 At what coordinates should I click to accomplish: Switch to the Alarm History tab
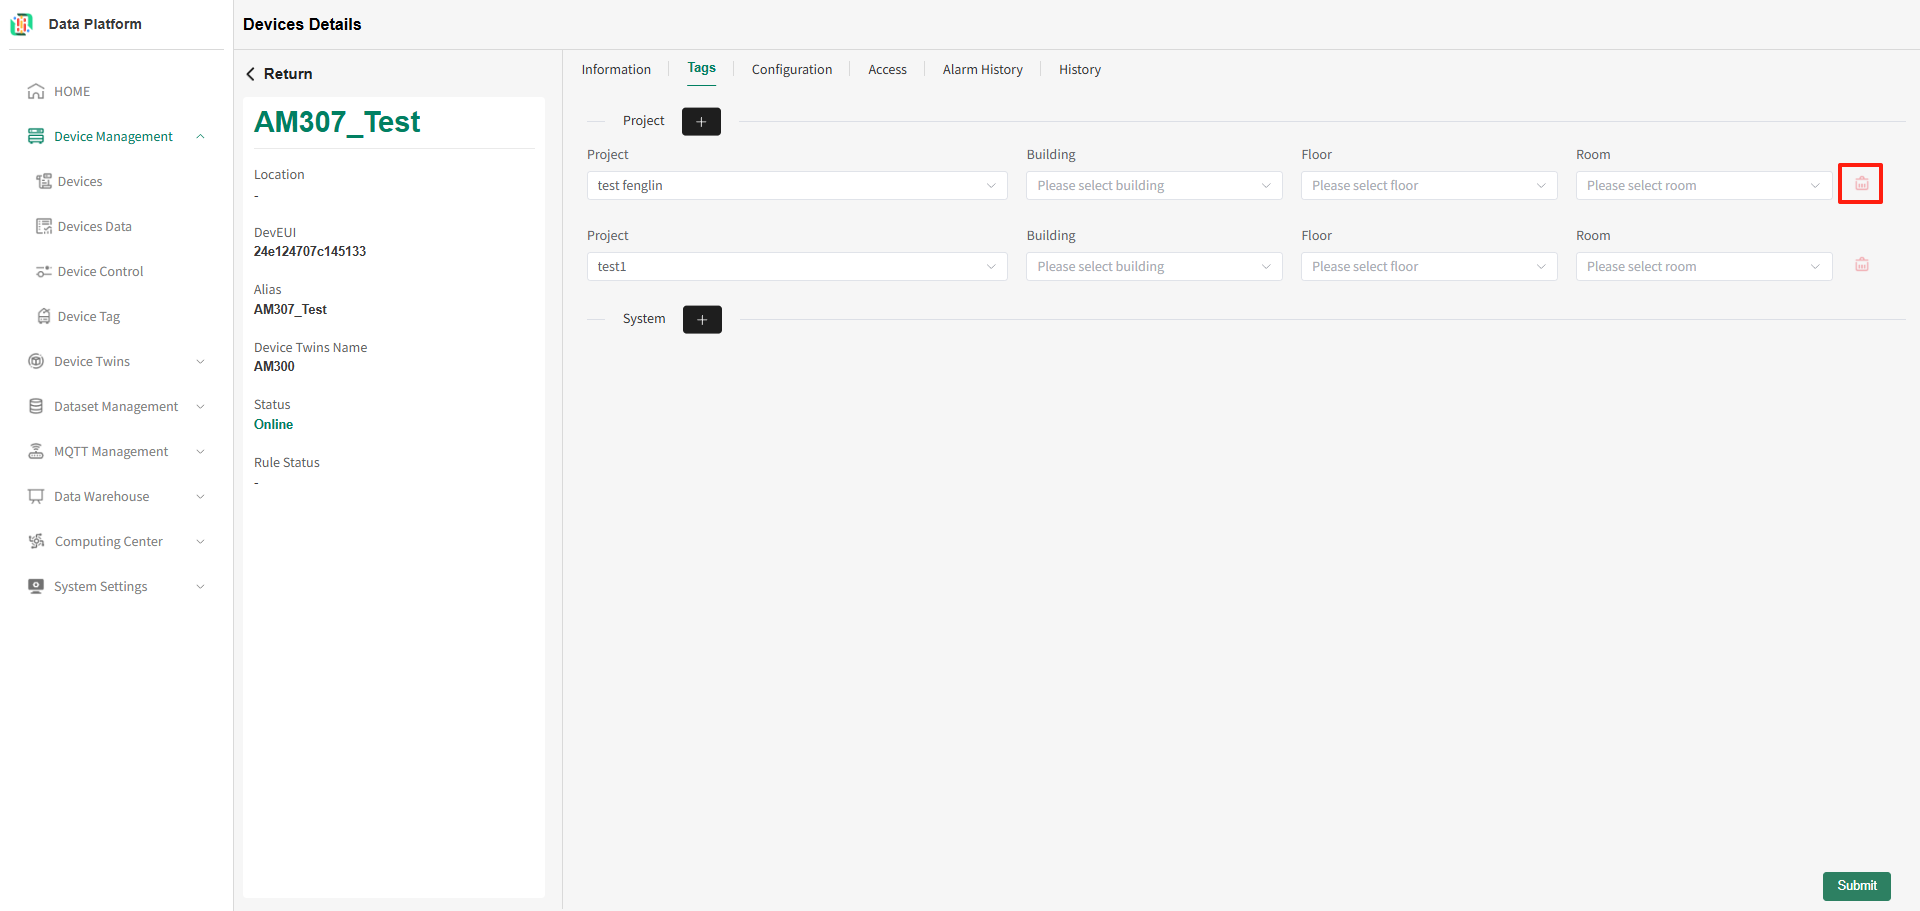pyautogui.click(x=983, y=70)
